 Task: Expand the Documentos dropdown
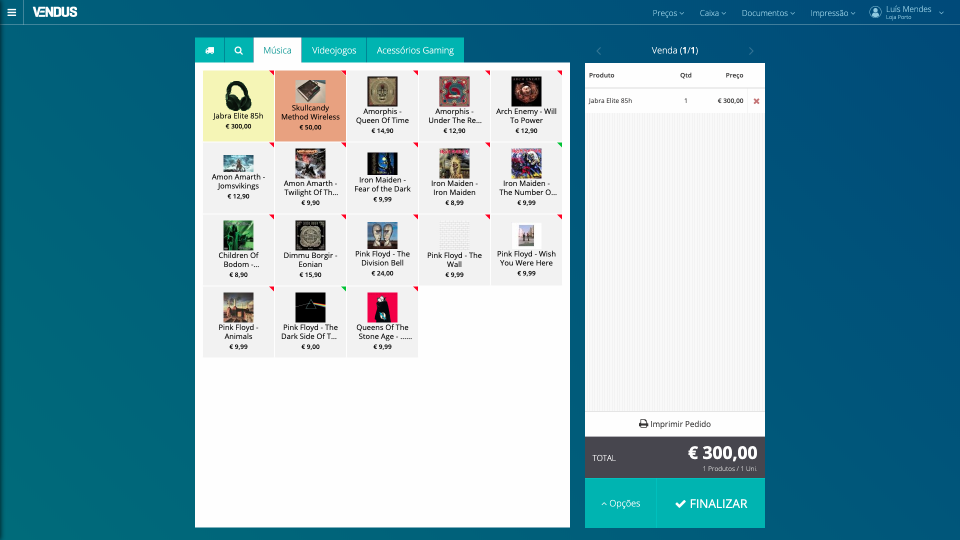click(x=768, y=13)
